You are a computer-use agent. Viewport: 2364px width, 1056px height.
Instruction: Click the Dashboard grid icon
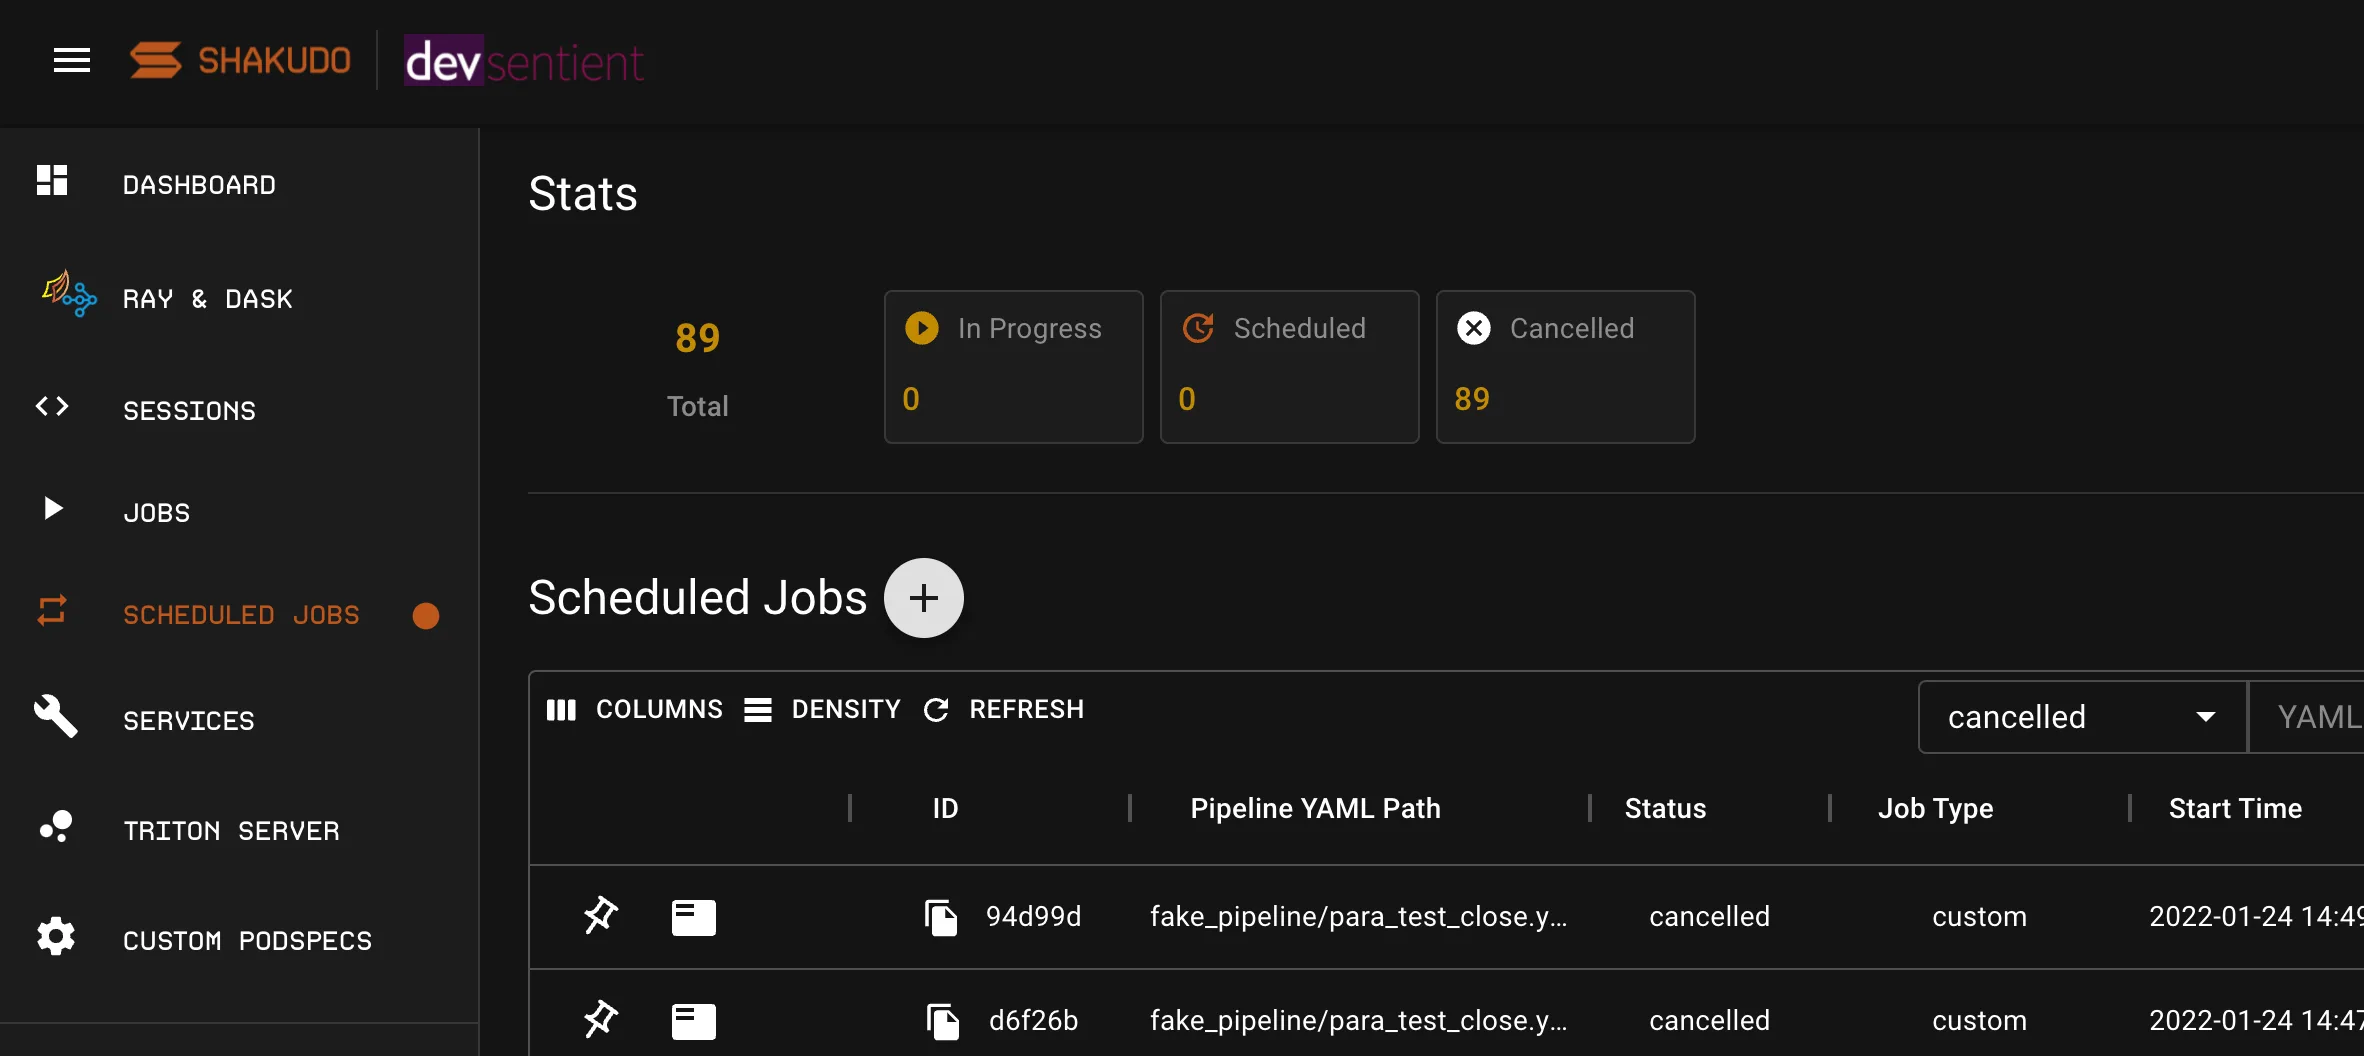pyautogui.click(x=52, y=180)
